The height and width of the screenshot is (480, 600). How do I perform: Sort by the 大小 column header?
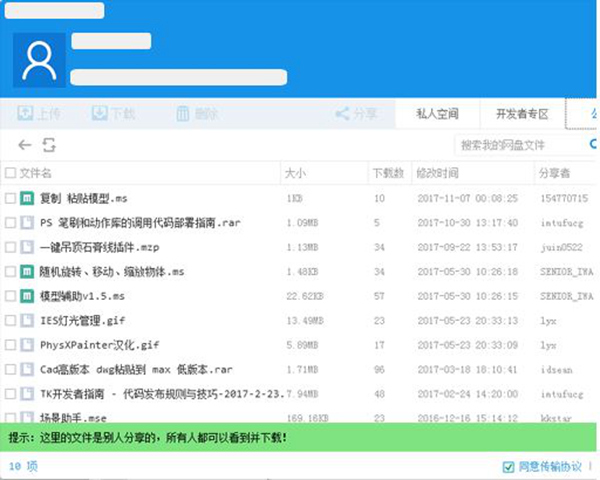pos(295,173)
